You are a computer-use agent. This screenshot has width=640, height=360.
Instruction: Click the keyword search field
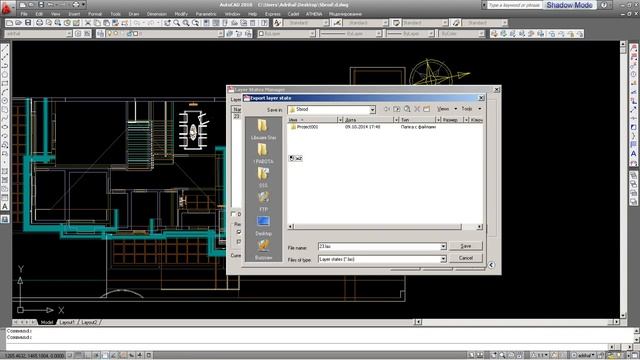coord(514,5)
